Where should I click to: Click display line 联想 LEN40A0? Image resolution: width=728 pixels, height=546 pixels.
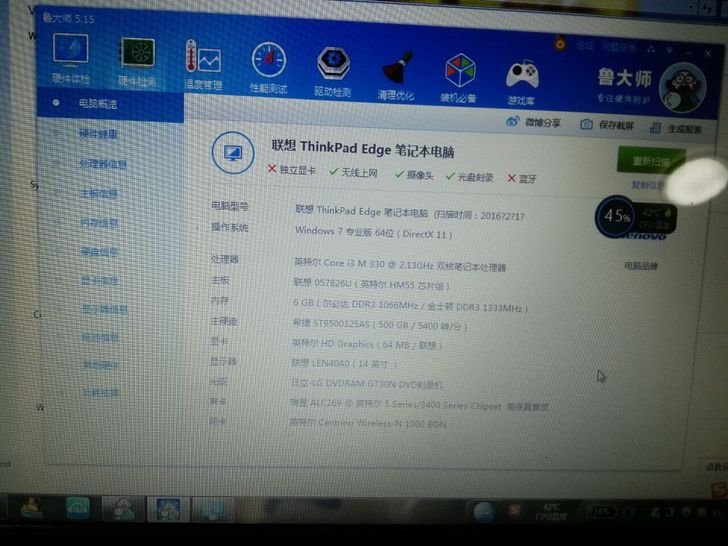344,364
